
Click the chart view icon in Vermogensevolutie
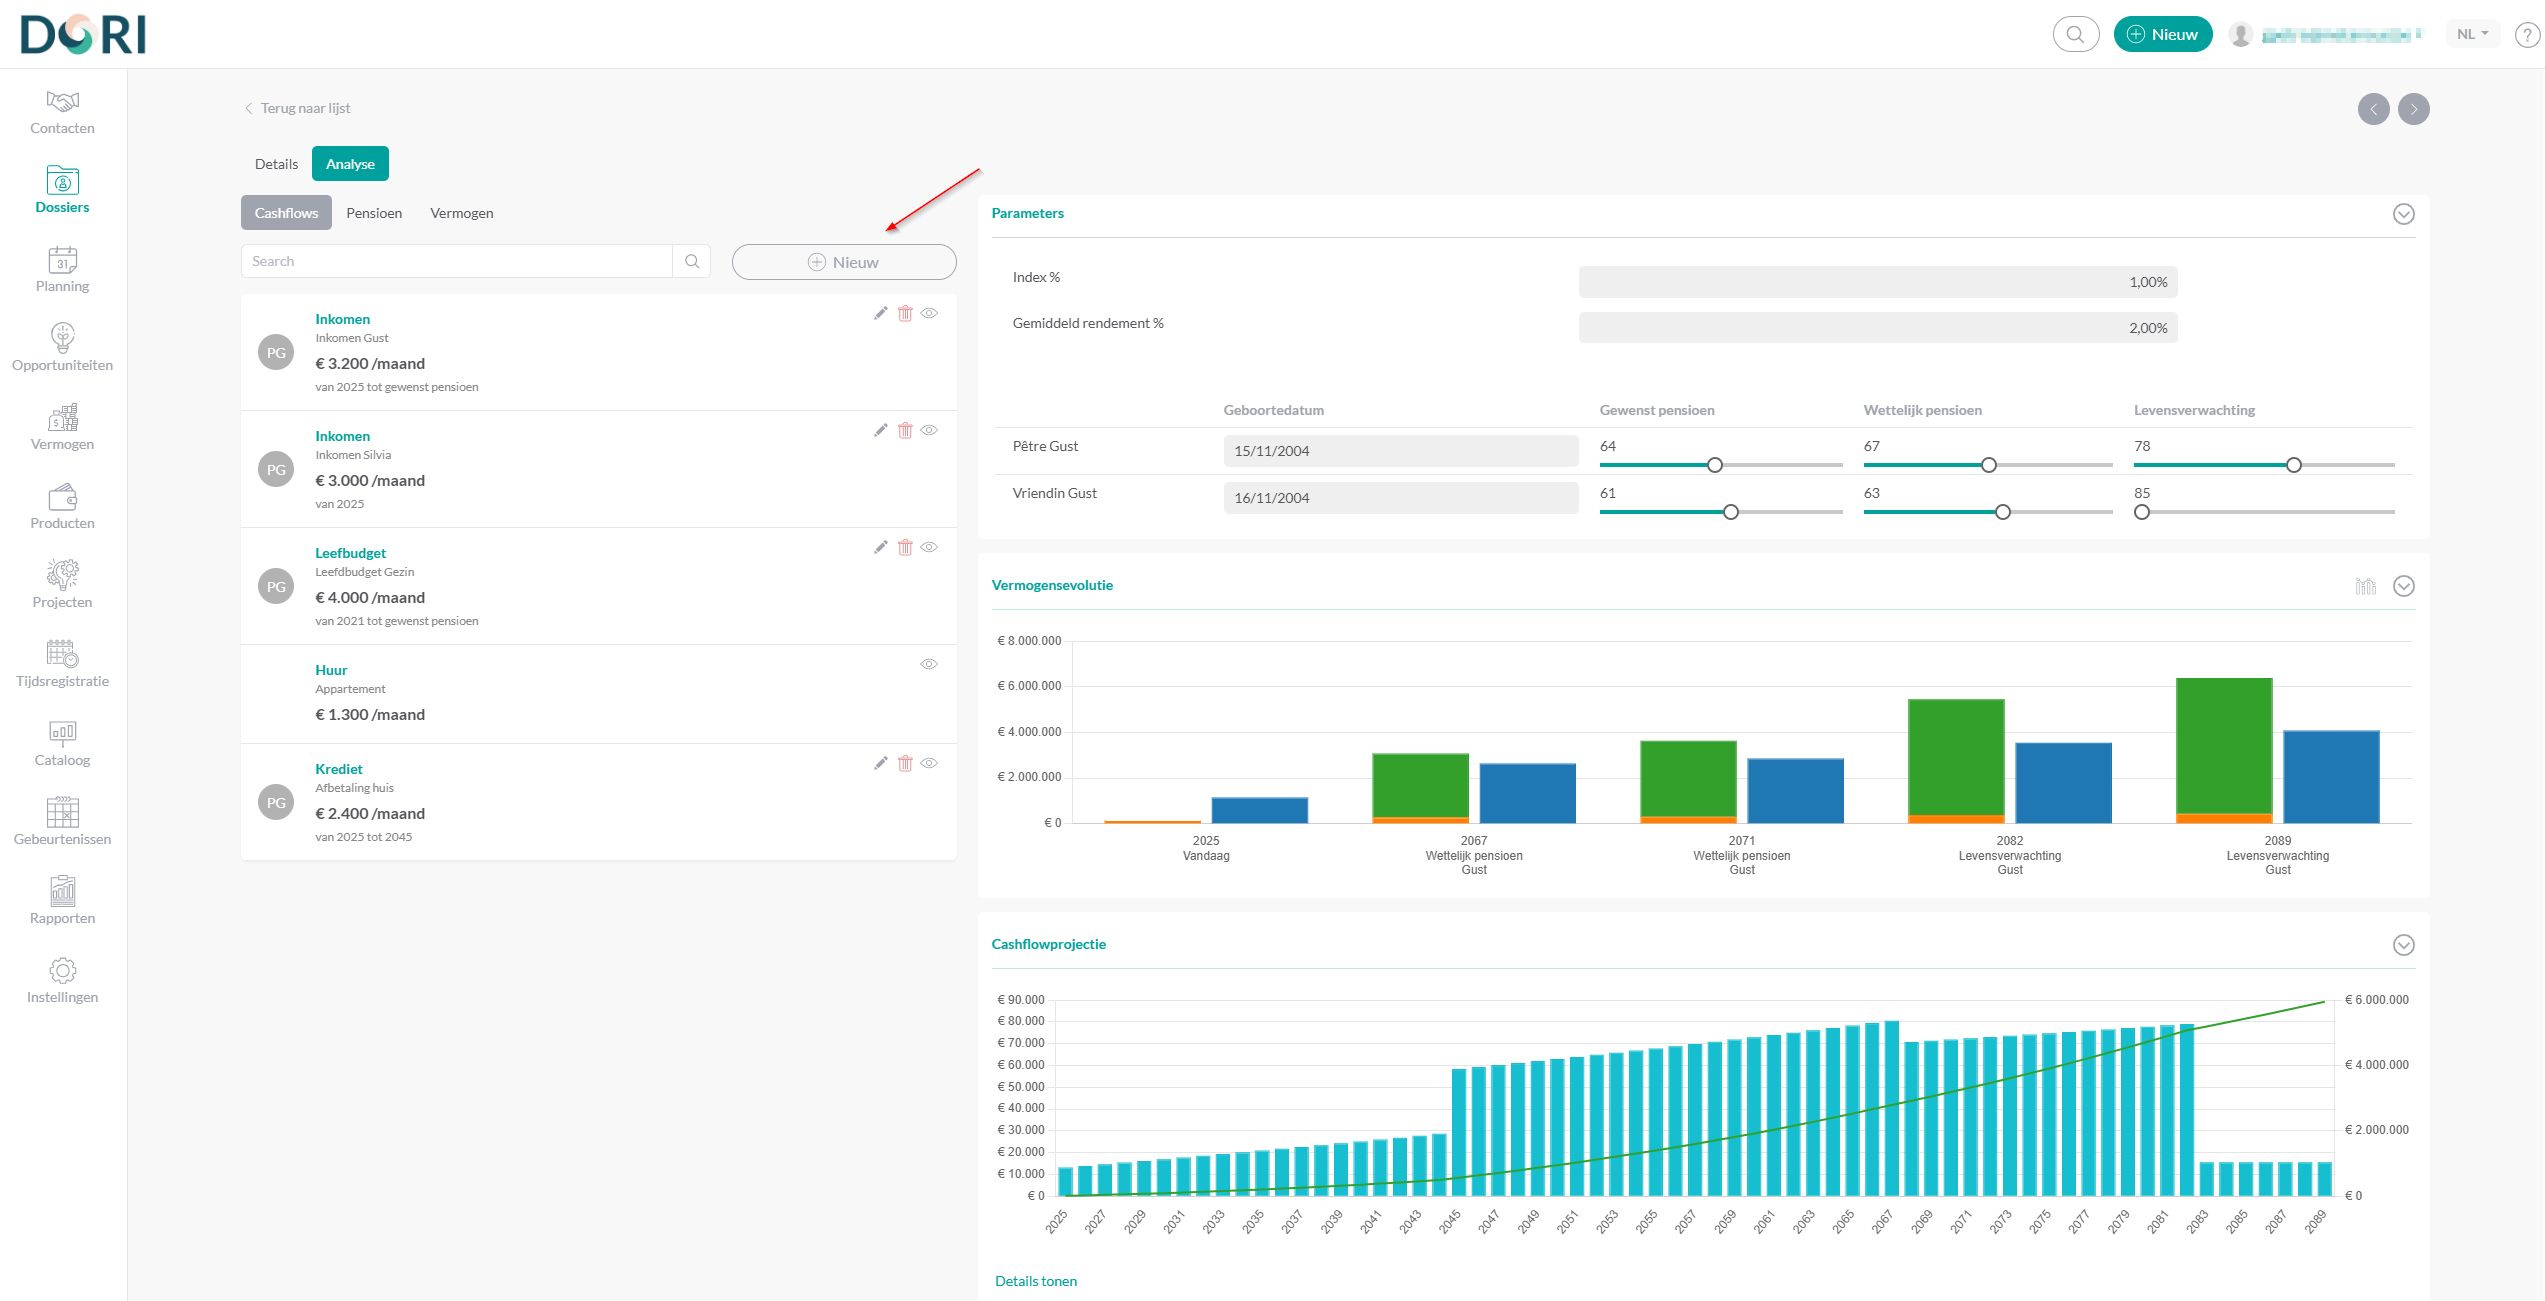pyautogui.click(x=2365, y=586)
